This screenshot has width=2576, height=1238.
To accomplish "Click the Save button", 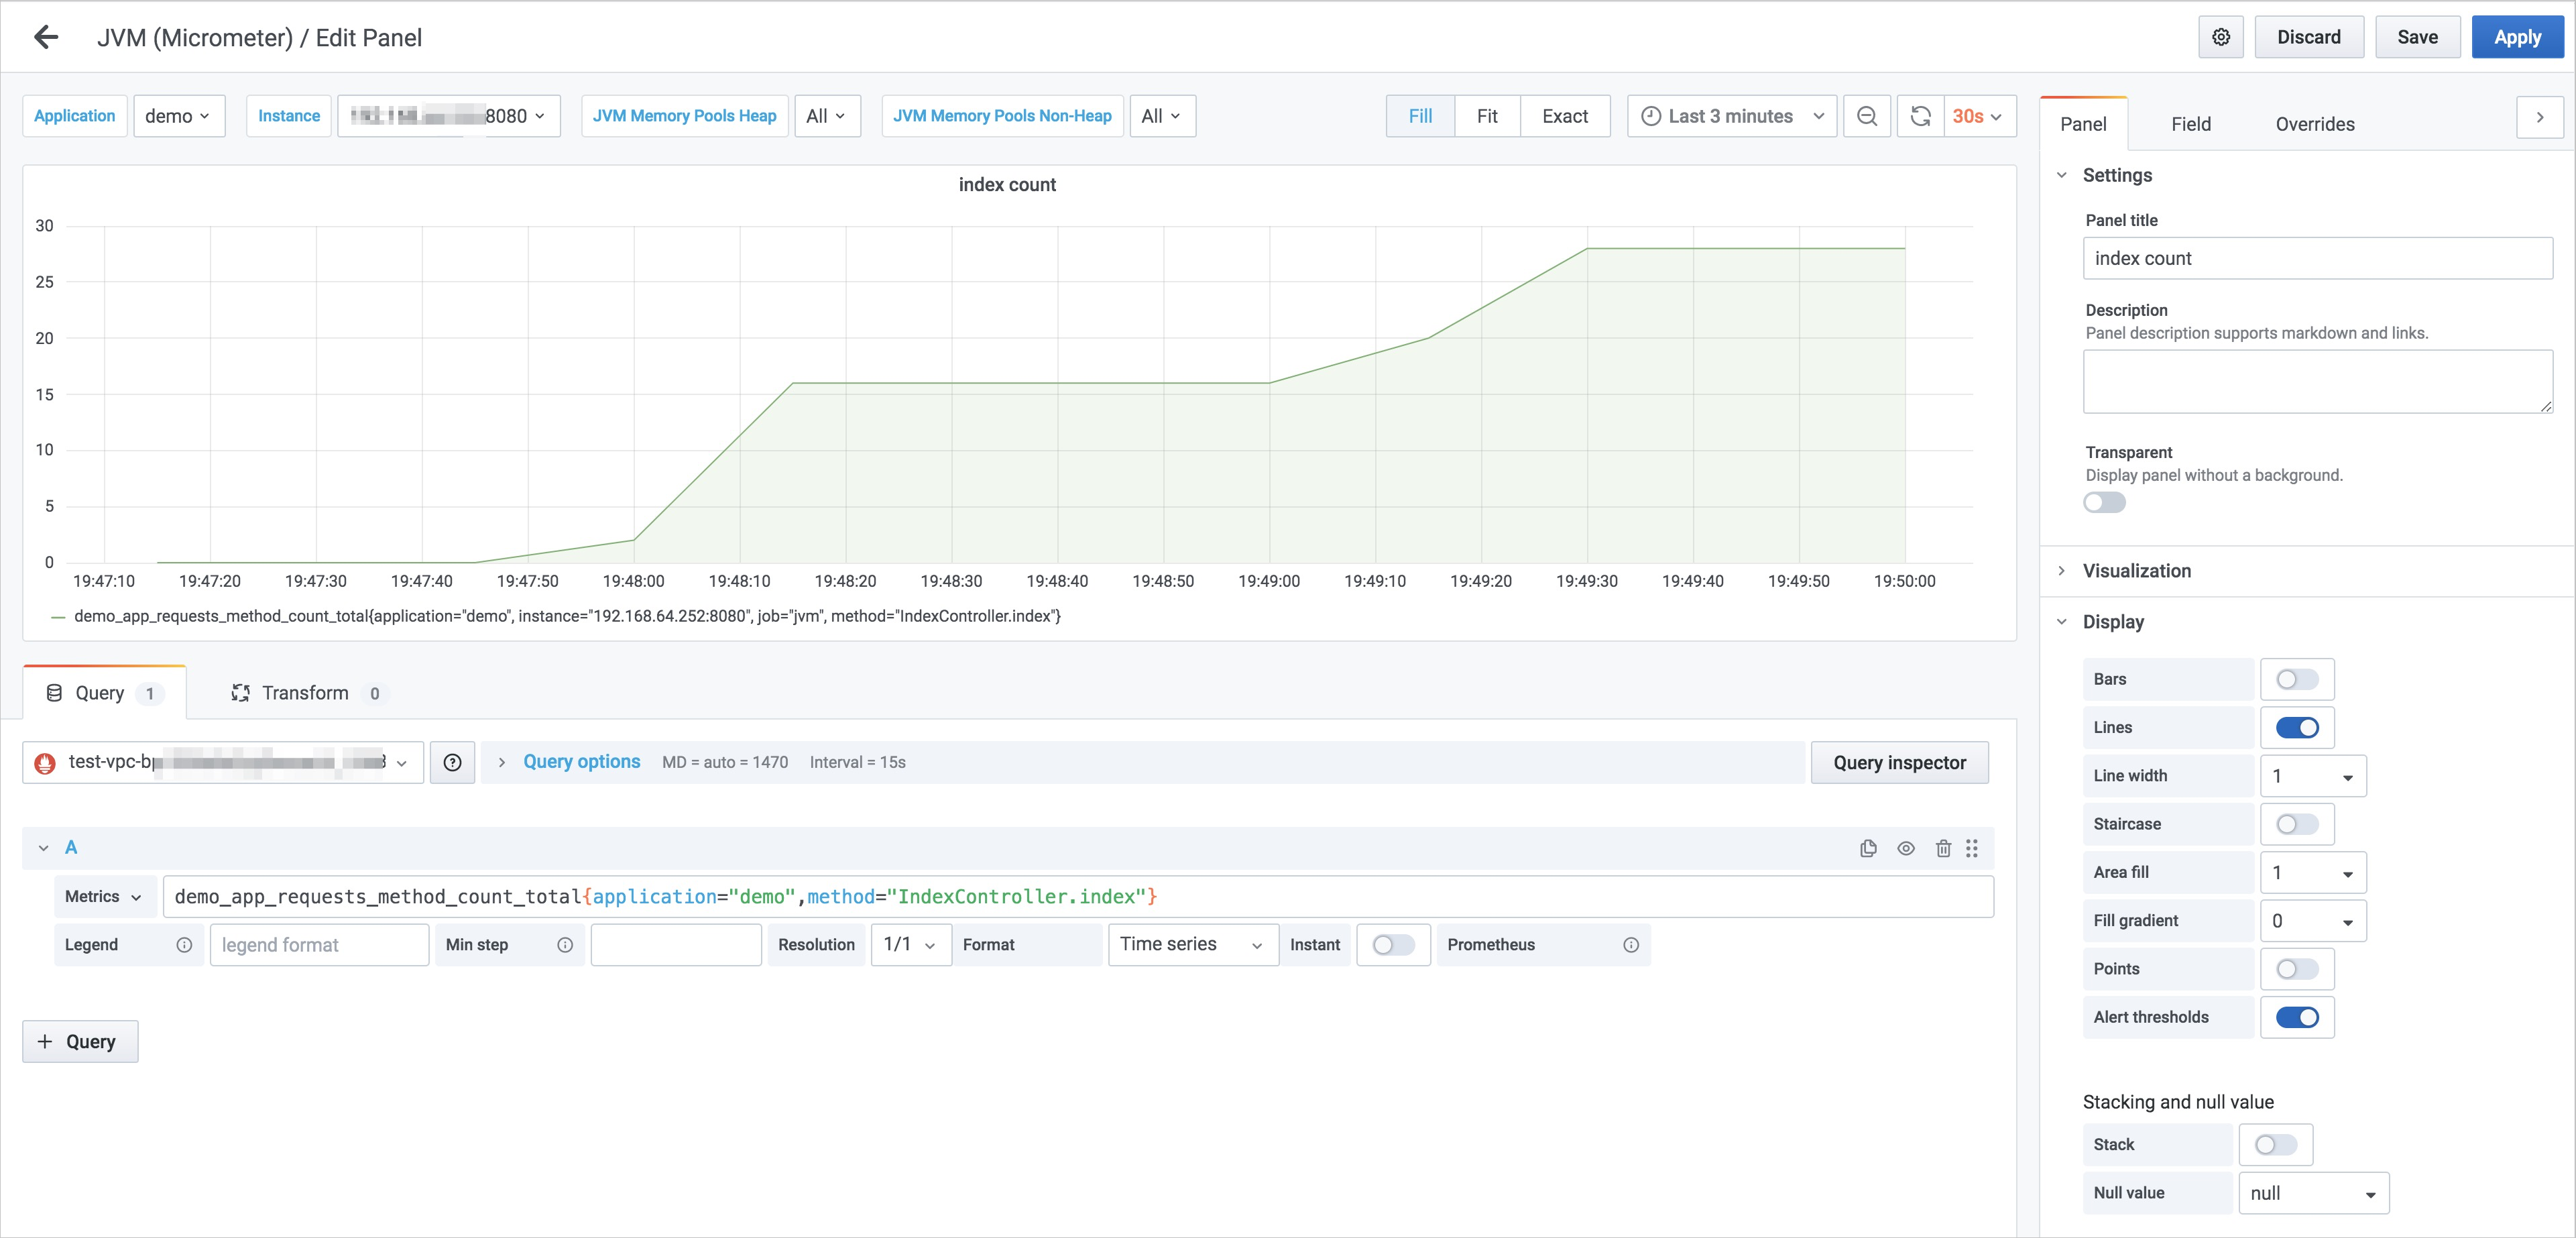I will pos(2417,37).
